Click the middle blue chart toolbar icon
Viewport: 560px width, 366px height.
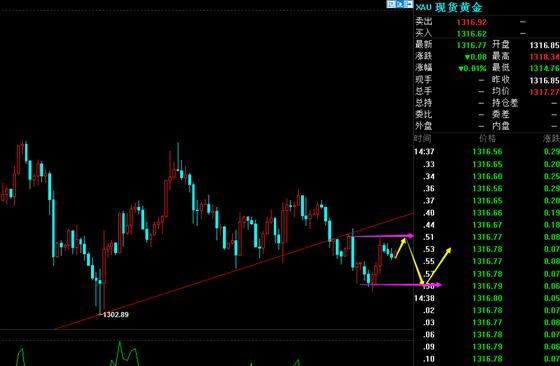[400, 4]
